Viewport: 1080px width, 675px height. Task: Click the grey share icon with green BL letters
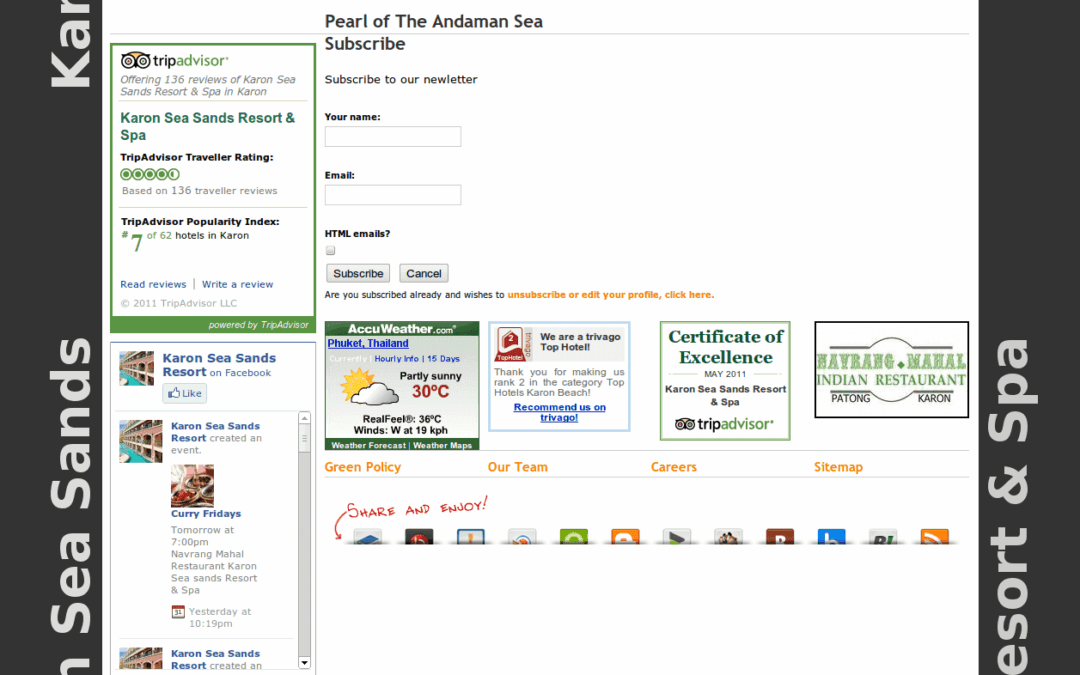(884, 537)
